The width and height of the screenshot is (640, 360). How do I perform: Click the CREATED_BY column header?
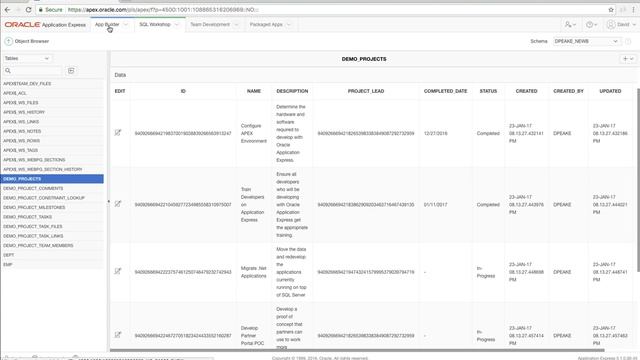click(568, 91)
